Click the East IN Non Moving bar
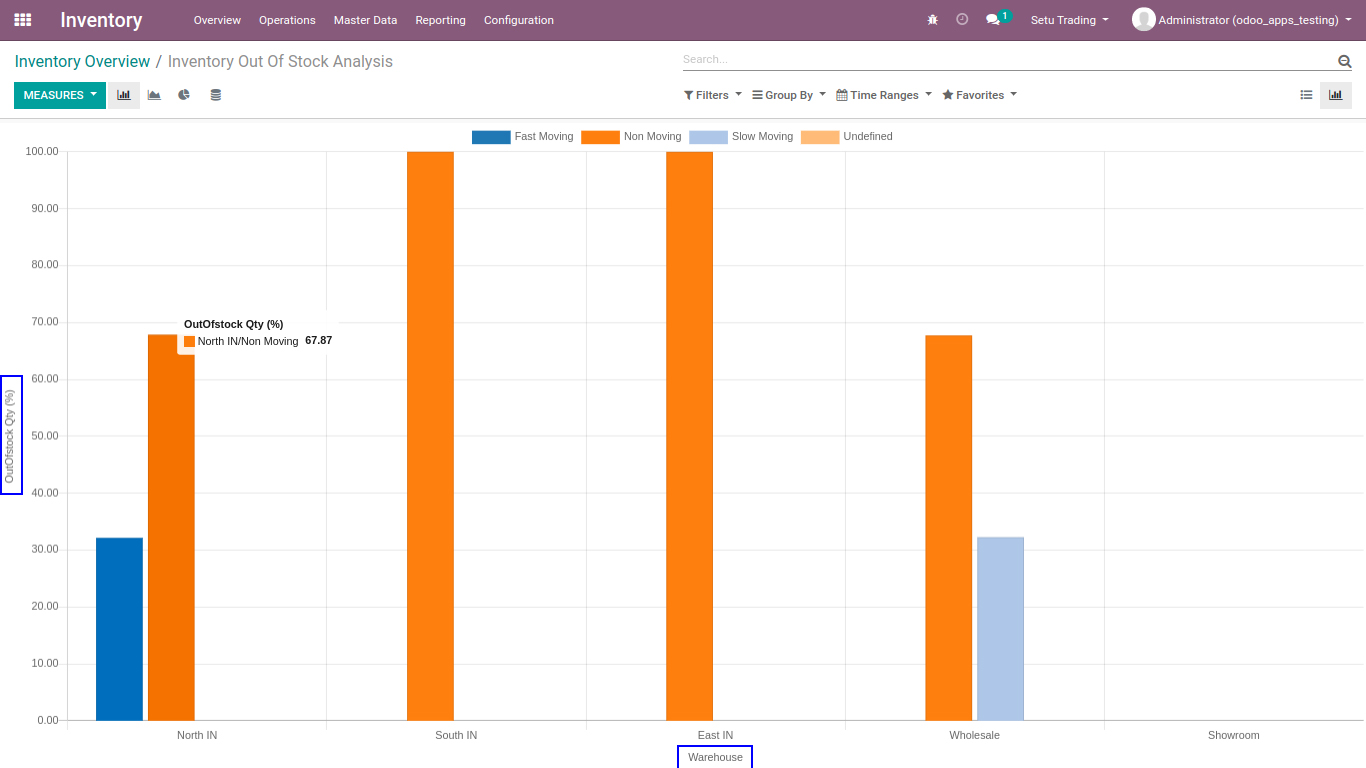Viewport: 1366px width, 768px height. click(x=689, y=436)
